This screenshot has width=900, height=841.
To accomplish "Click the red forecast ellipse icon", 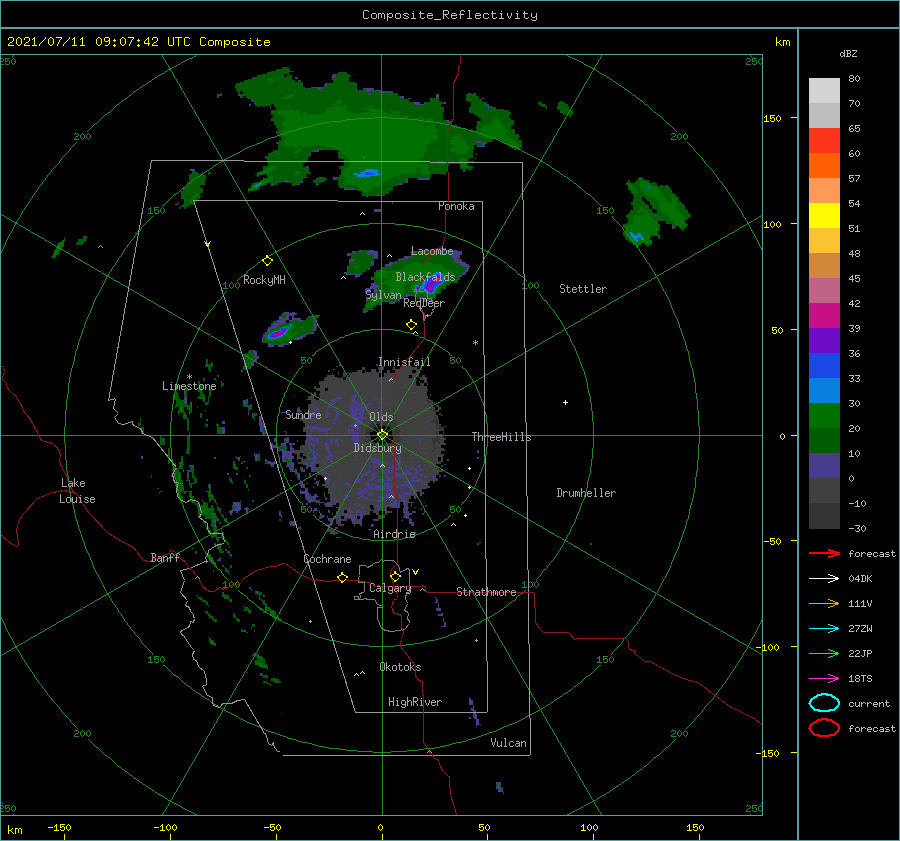I will pos(824,728).
